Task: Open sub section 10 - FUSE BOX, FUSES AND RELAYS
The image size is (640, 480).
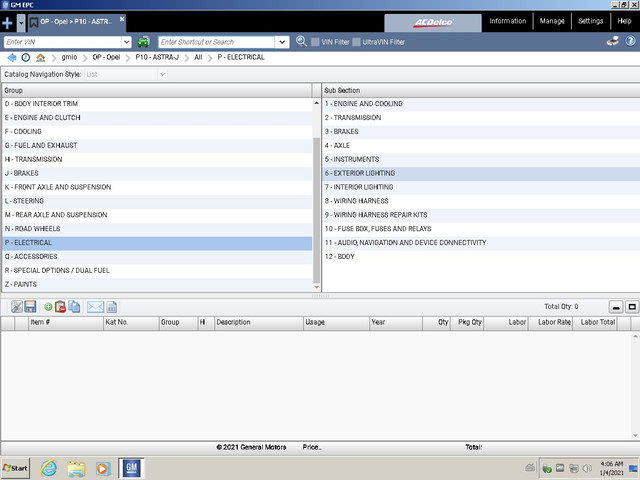Action: pos(481,229)
